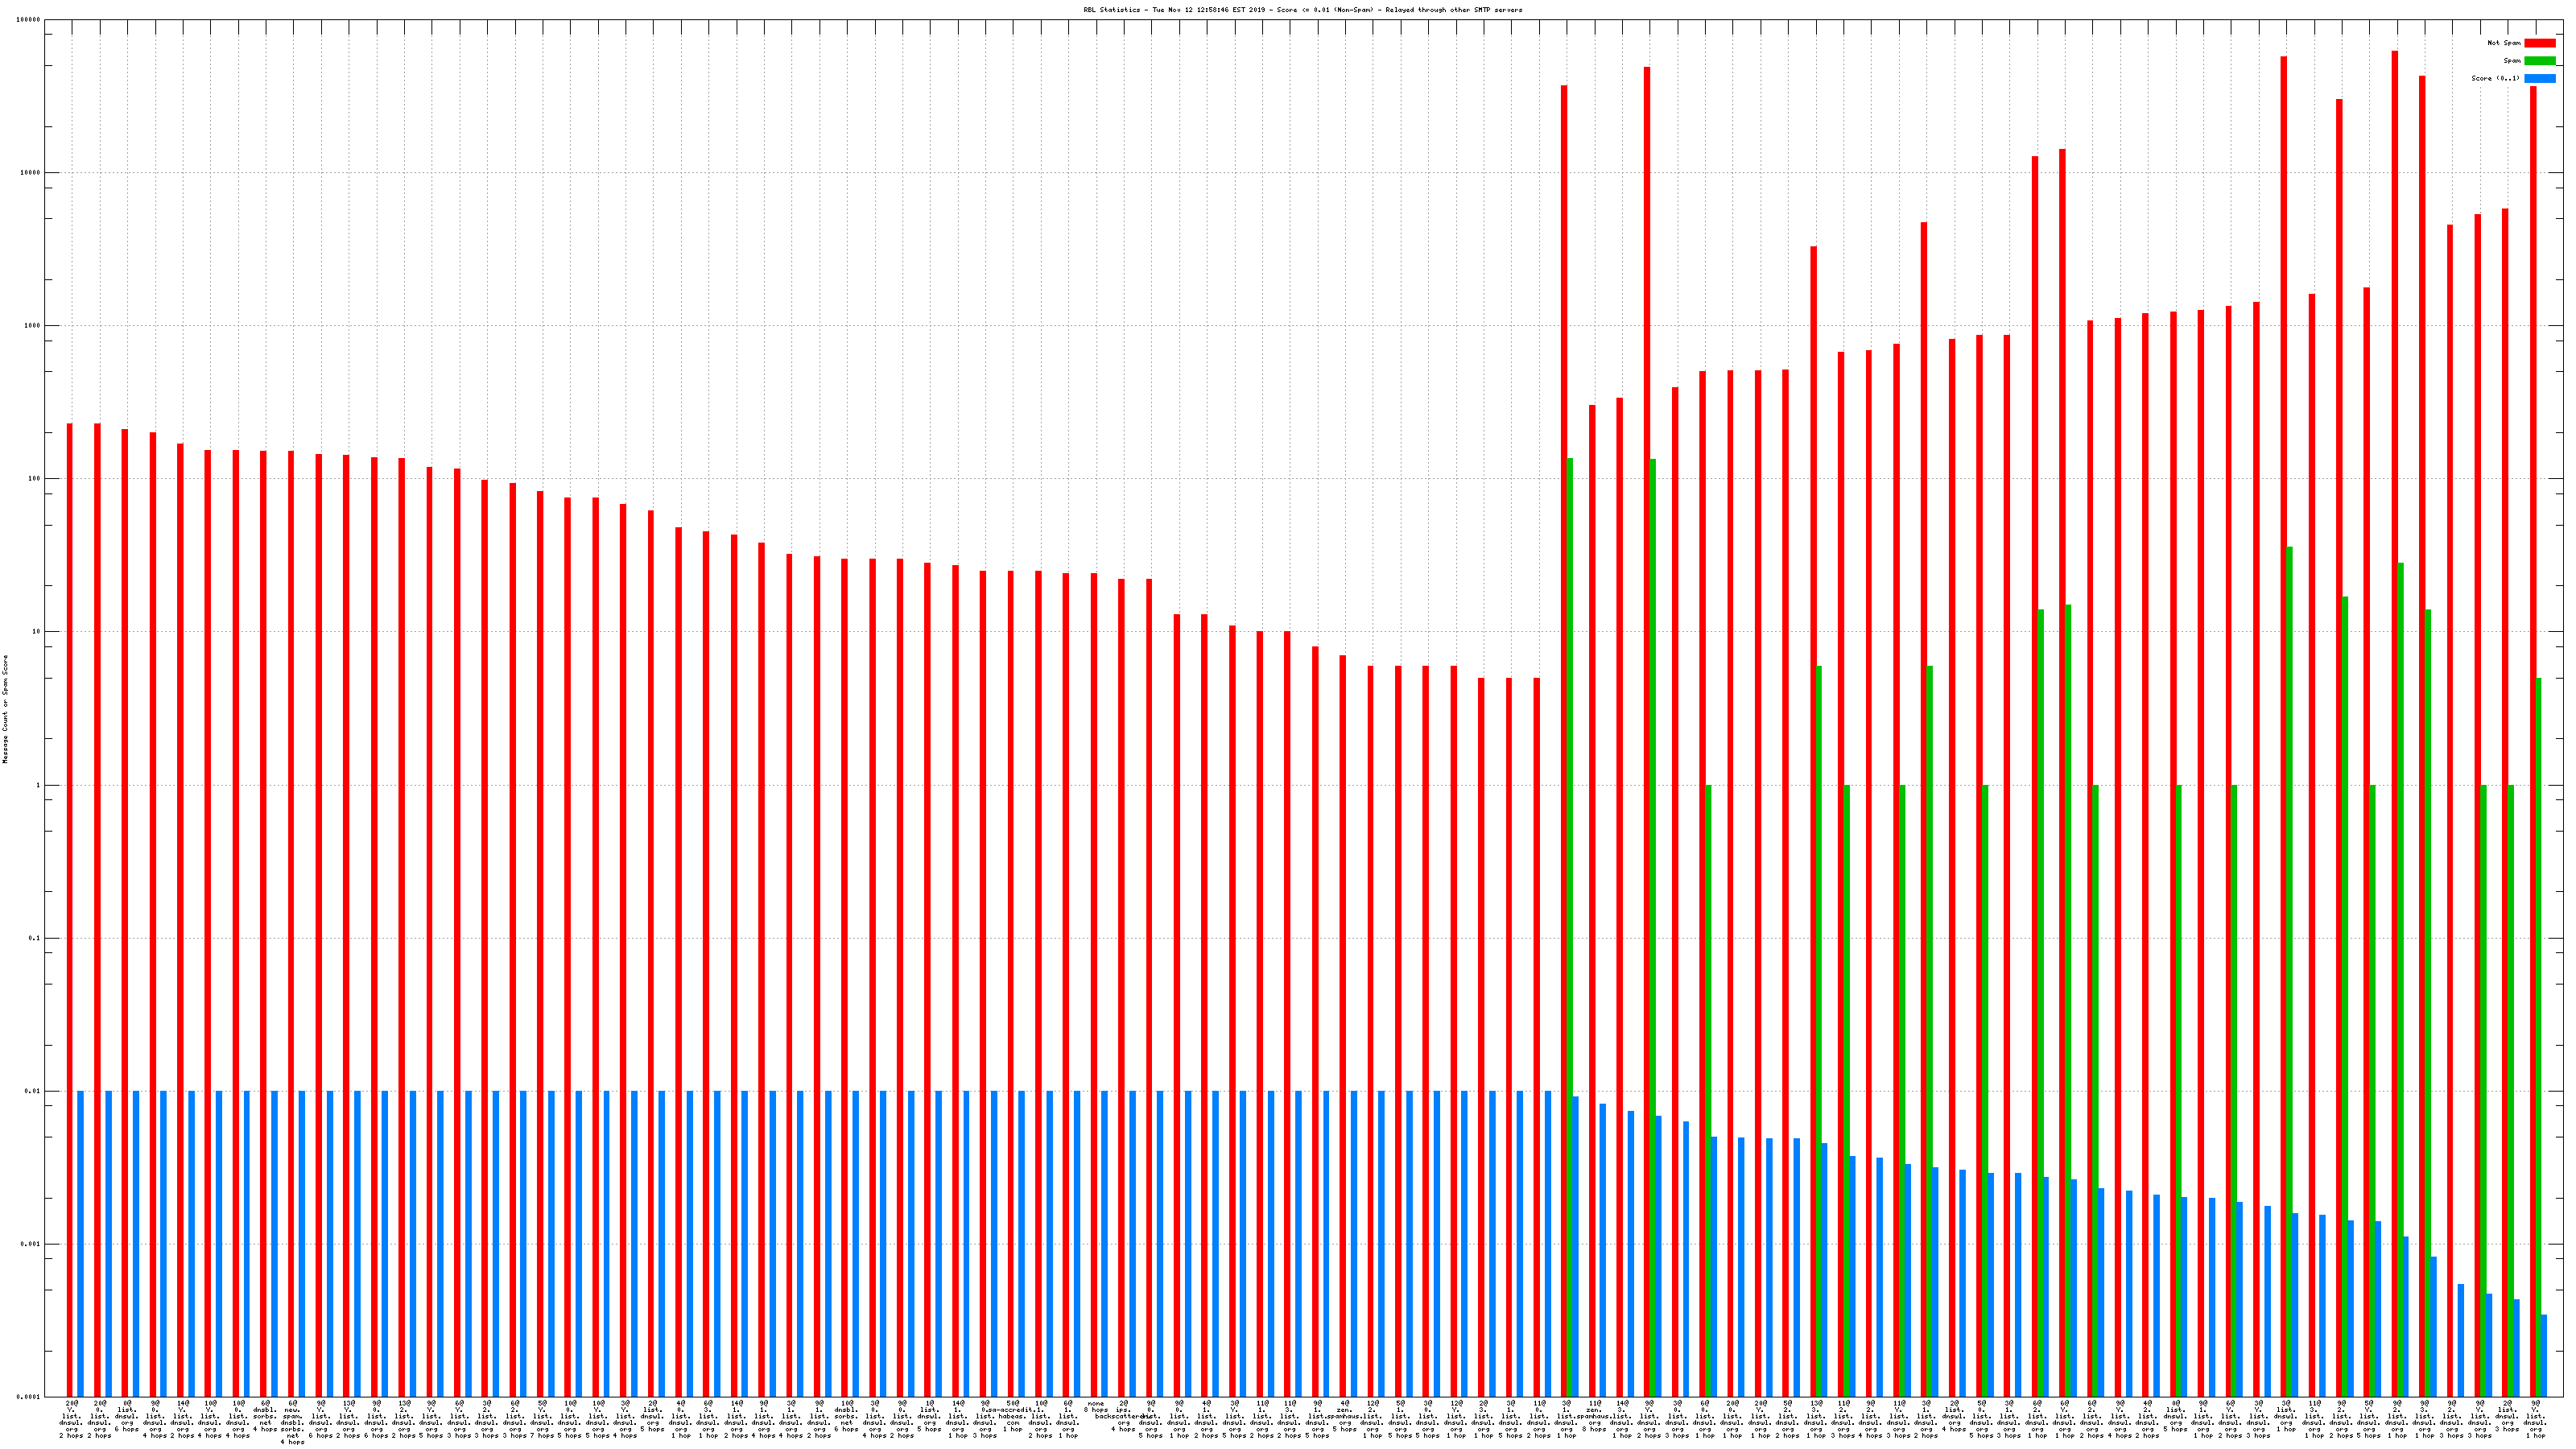2576x1449 pixels.
Task: Click the blue Score (0..1) legend swatch
Action: tap(2539, 78)
